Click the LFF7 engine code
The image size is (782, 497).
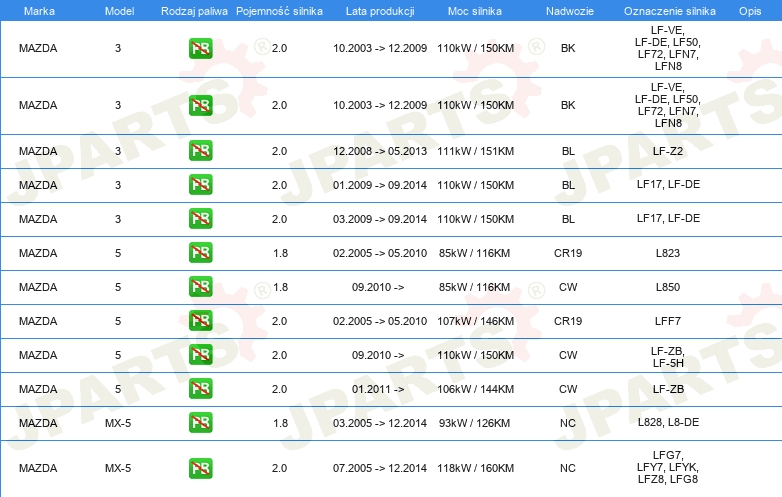(668, 321)
